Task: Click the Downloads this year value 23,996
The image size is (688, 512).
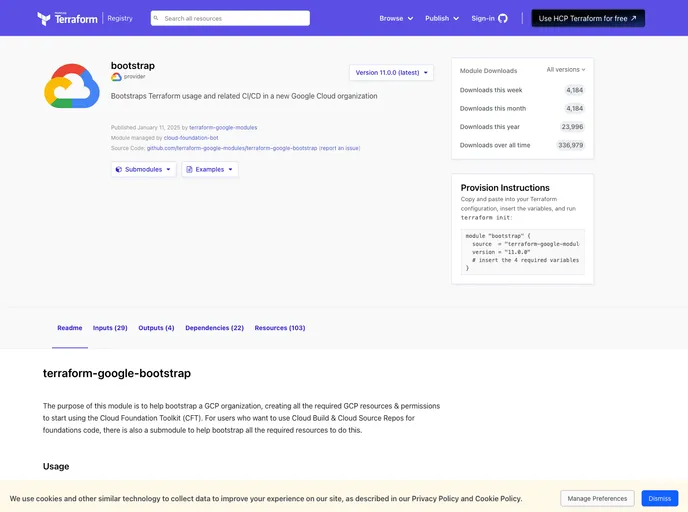Action: (x=572, y=127)
